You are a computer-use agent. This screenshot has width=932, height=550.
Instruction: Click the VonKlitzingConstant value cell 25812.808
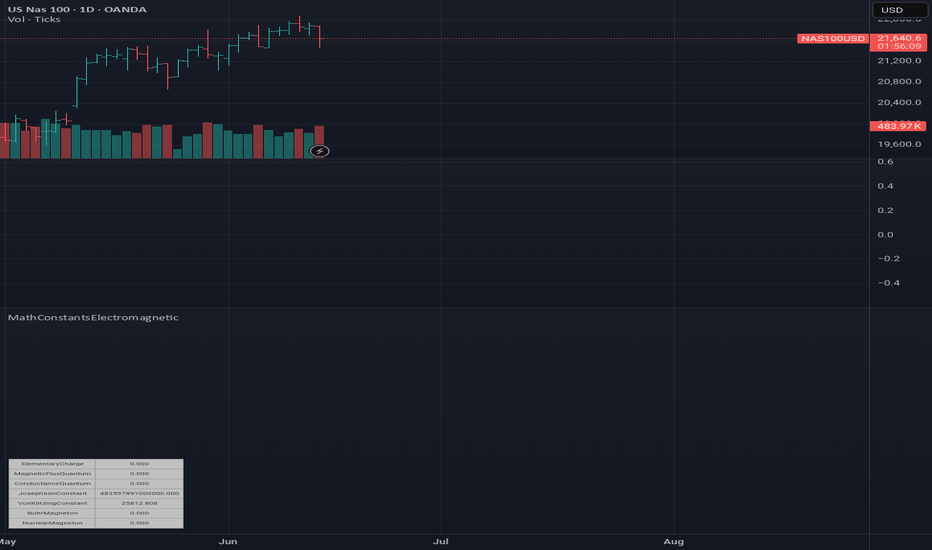pos(139,503)
